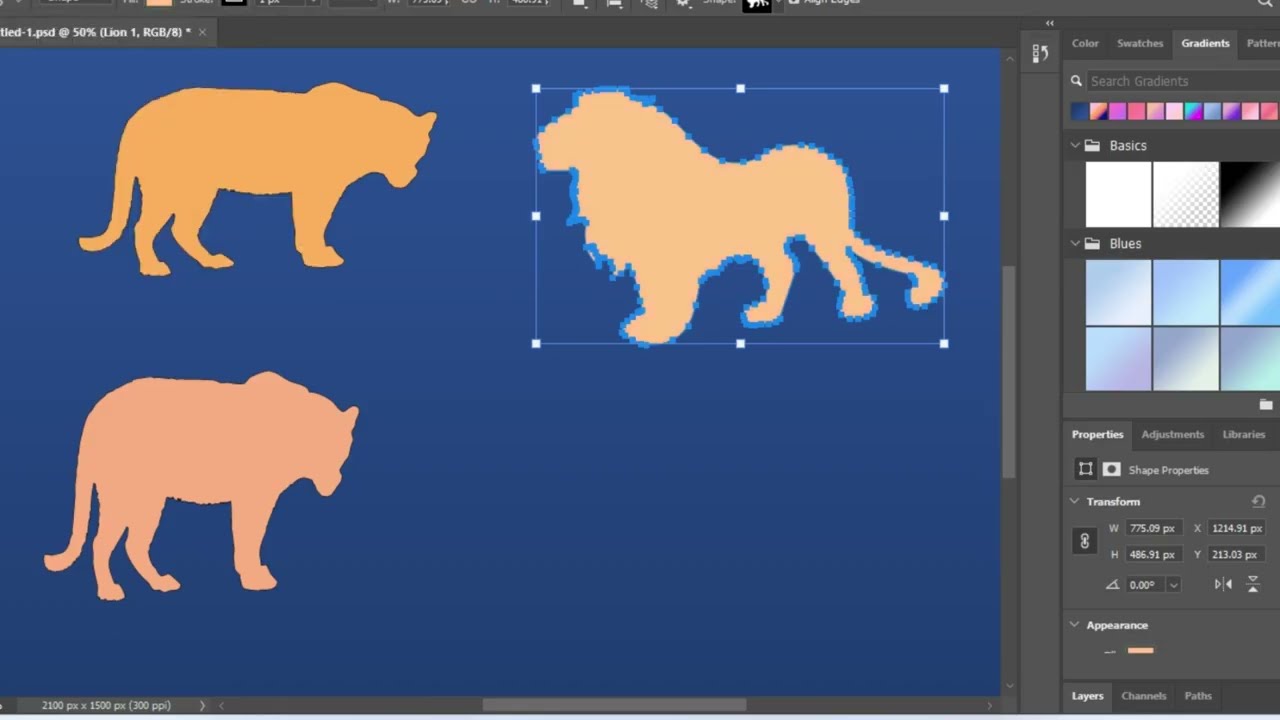This screenshot has width=1280, height=720.
Task: Collapse panels using double-arrow icon
Action: tap(1049, 23)
